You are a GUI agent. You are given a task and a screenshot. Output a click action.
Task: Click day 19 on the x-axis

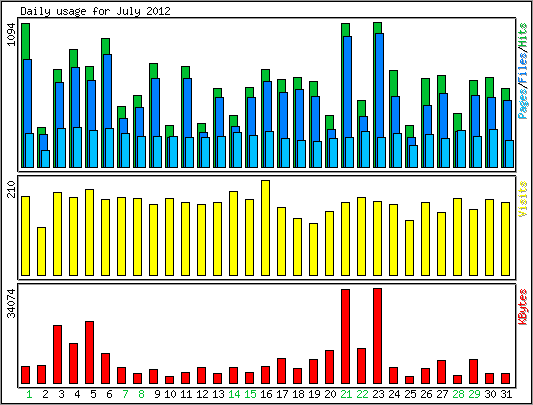(x=314, y=394)
